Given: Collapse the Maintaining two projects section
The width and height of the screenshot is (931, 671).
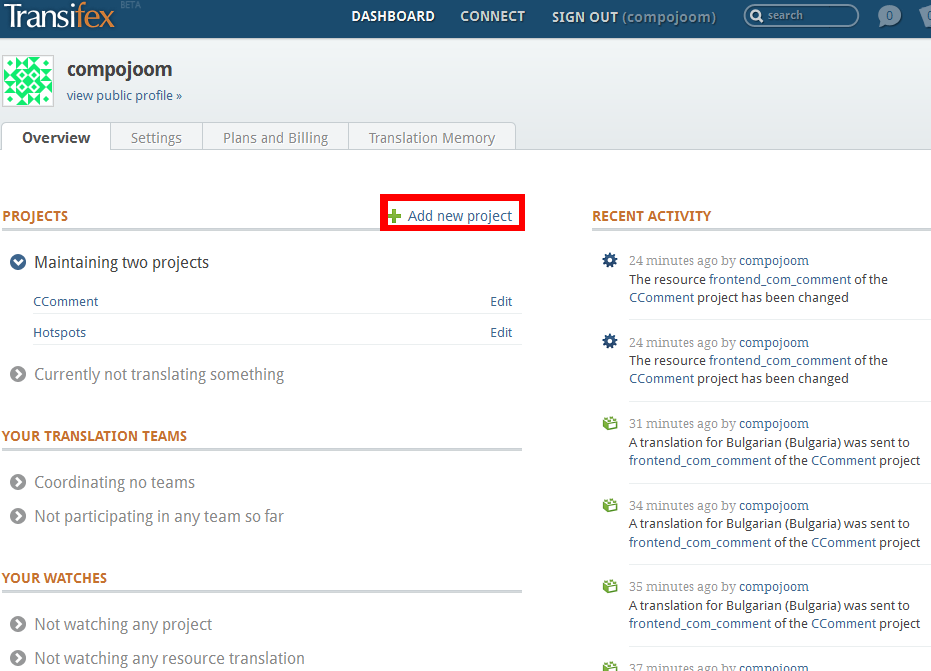Looking at the screenshot, I should [18, 262].
